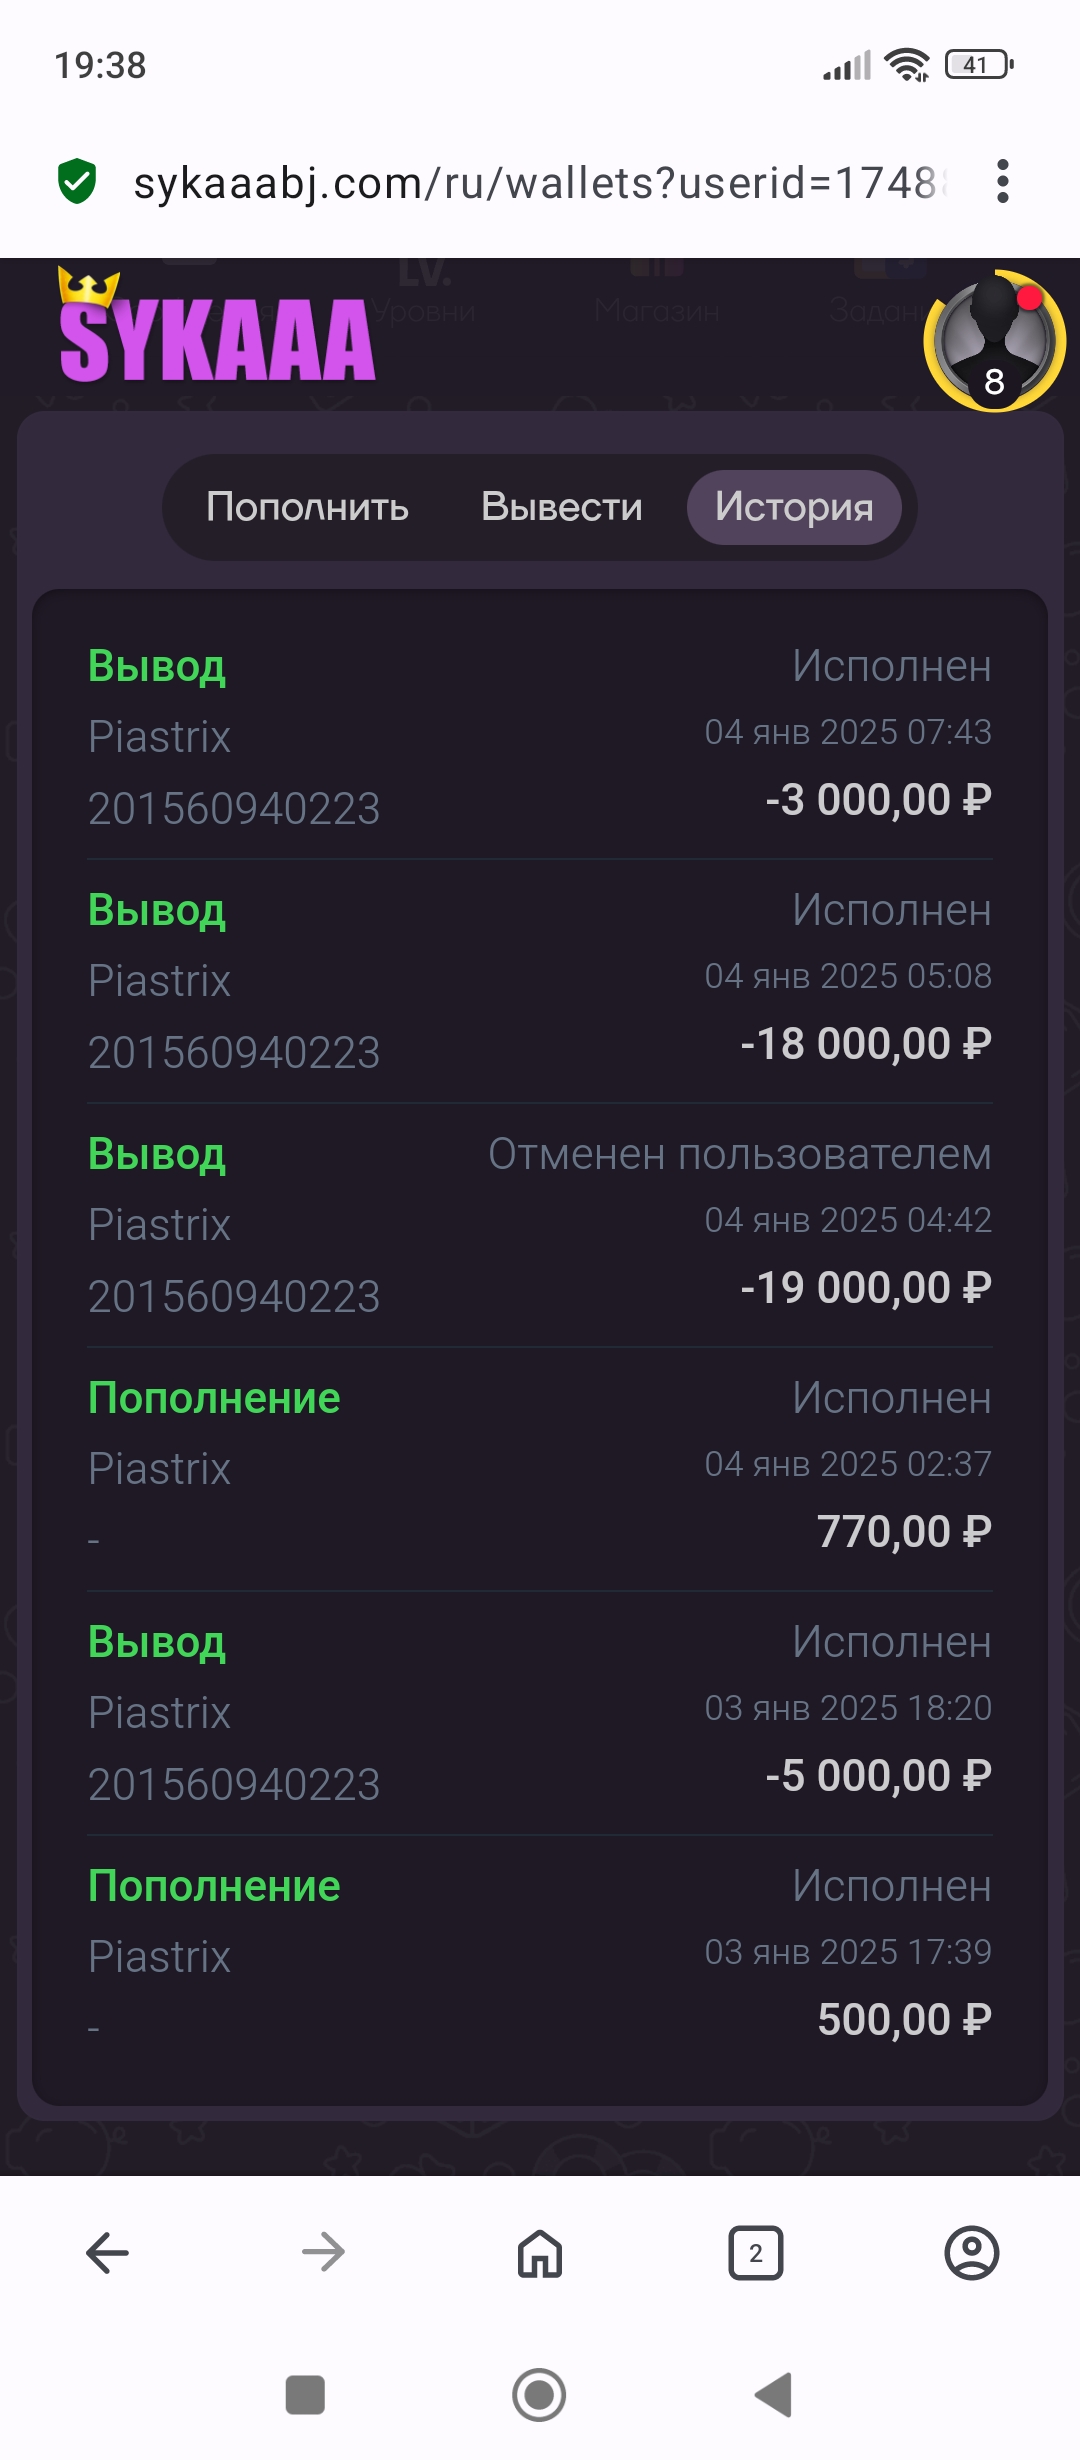Open the browser account profile icon

click(x=972, y=2253)
